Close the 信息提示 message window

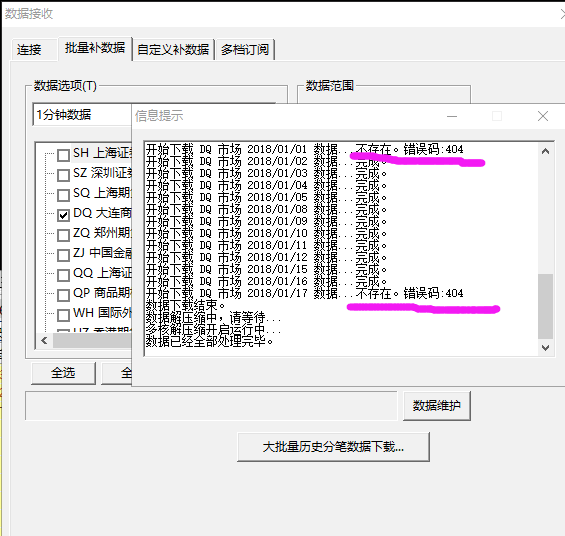pyautogui.click(x=543, y=116)
